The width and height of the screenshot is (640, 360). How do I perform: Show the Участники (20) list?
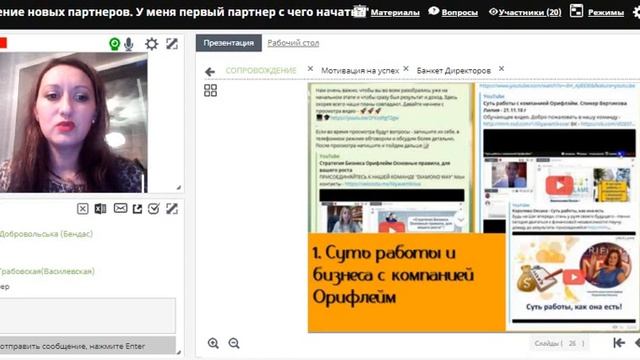(x=530, y=13)
